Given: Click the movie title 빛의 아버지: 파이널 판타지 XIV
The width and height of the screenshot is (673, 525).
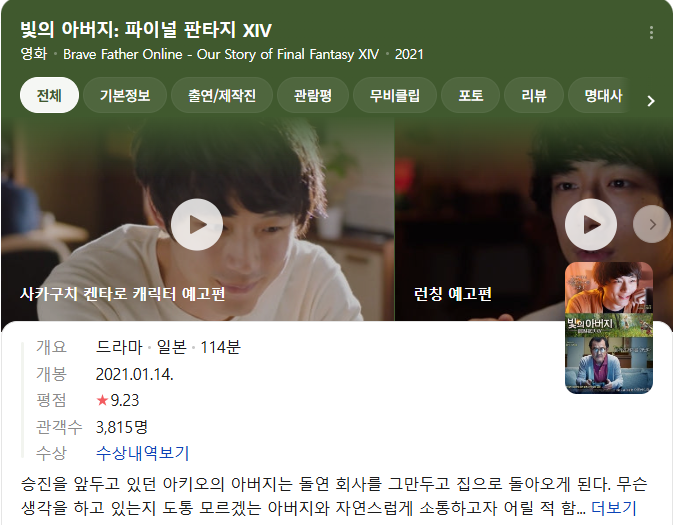Looking at the screenshot, I should [x=146, y=30].
